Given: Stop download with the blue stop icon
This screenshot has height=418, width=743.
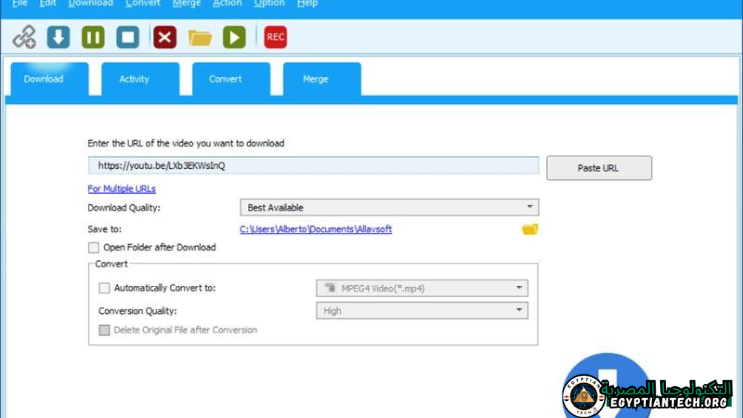Looking at the screenshot, I should [x=128, y=37].
